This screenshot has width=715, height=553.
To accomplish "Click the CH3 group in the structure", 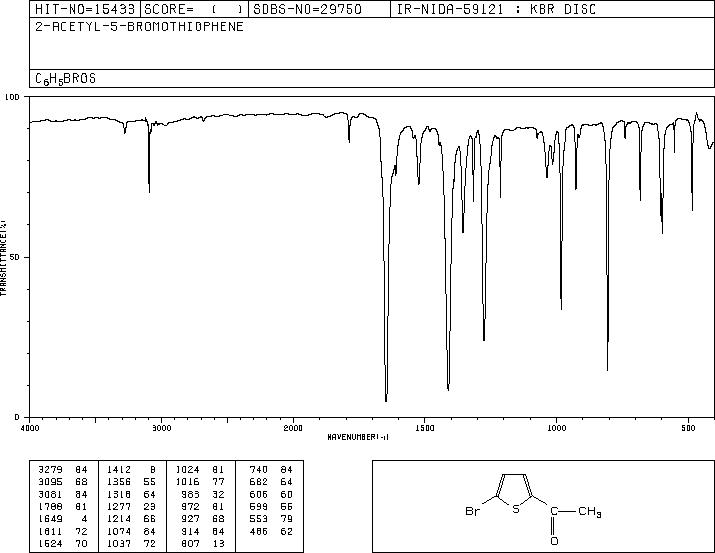I will point(590,512).
